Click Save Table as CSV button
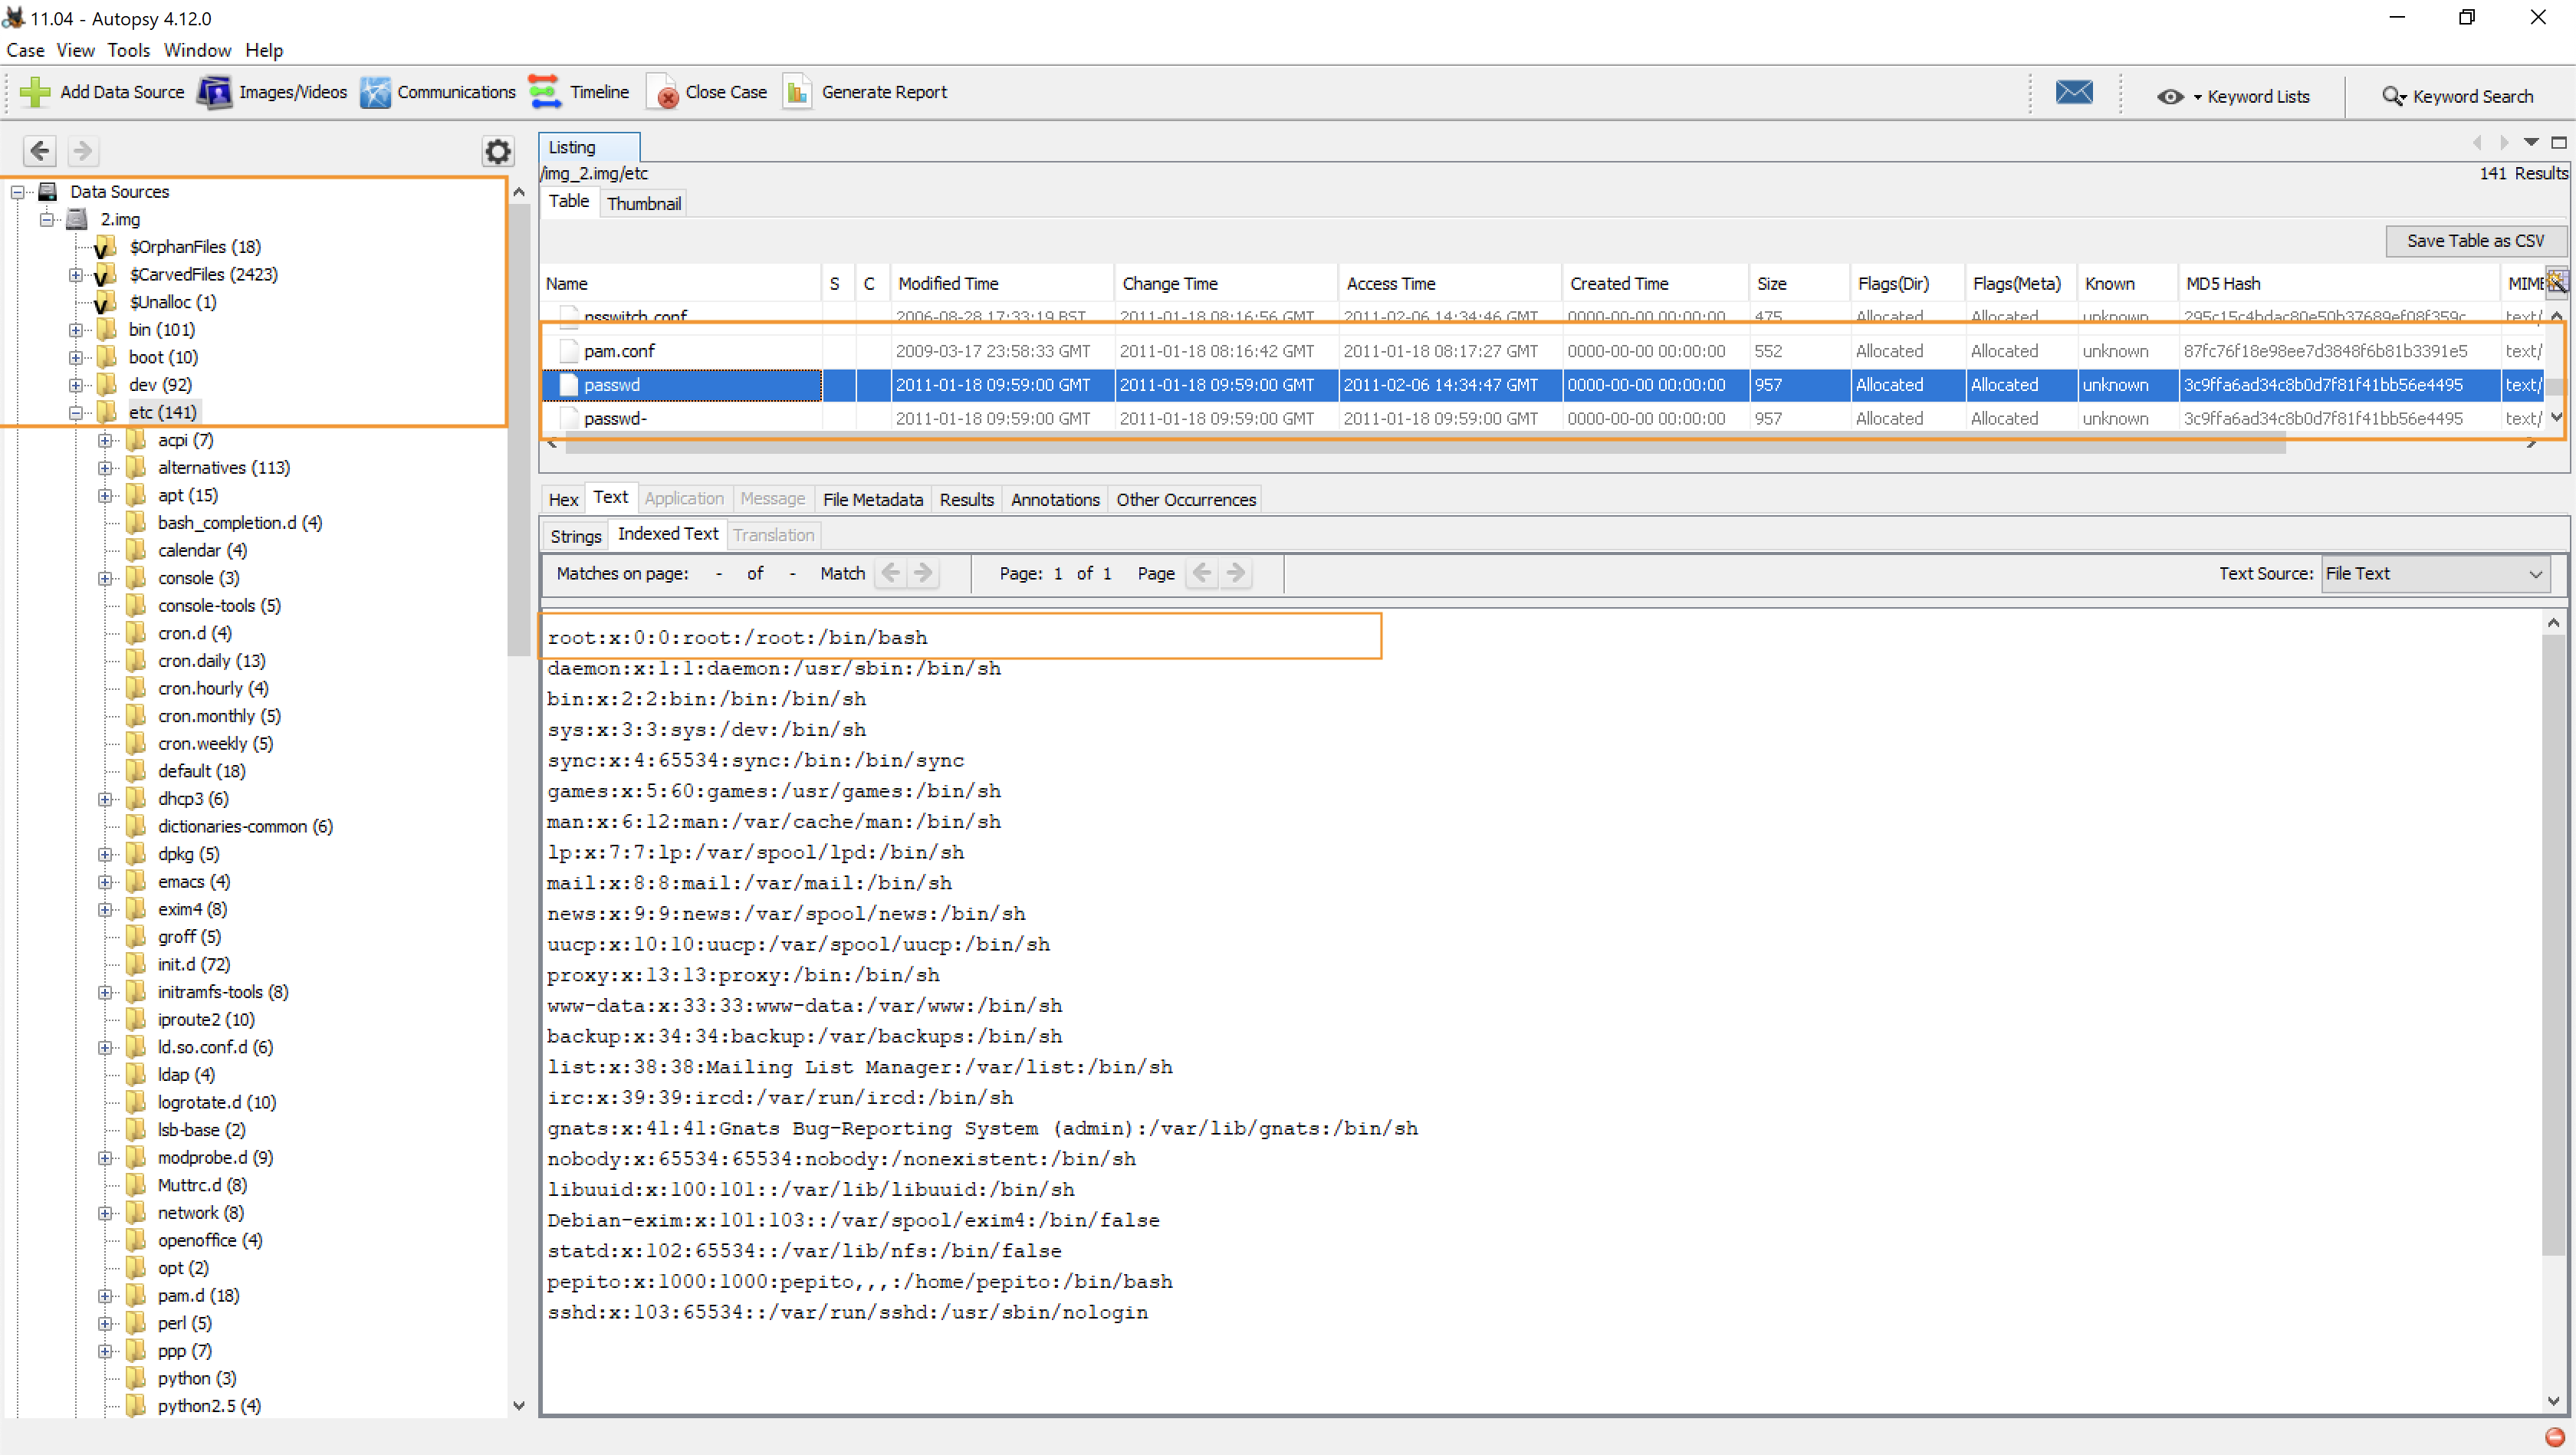This screenshot has width=2576, height=1455. click(x=2475, y=241)
